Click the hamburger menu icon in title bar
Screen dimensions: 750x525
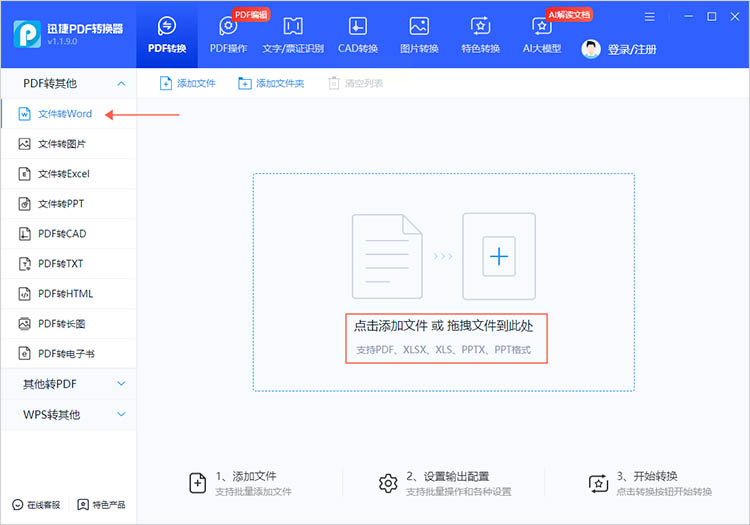point(650,17)
